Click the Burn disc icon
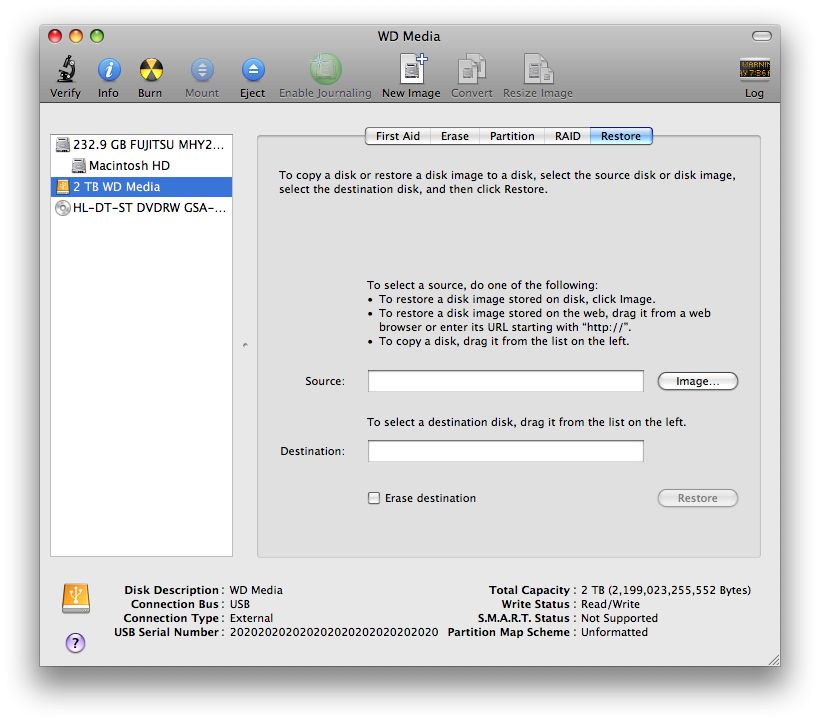 [151, 70]
